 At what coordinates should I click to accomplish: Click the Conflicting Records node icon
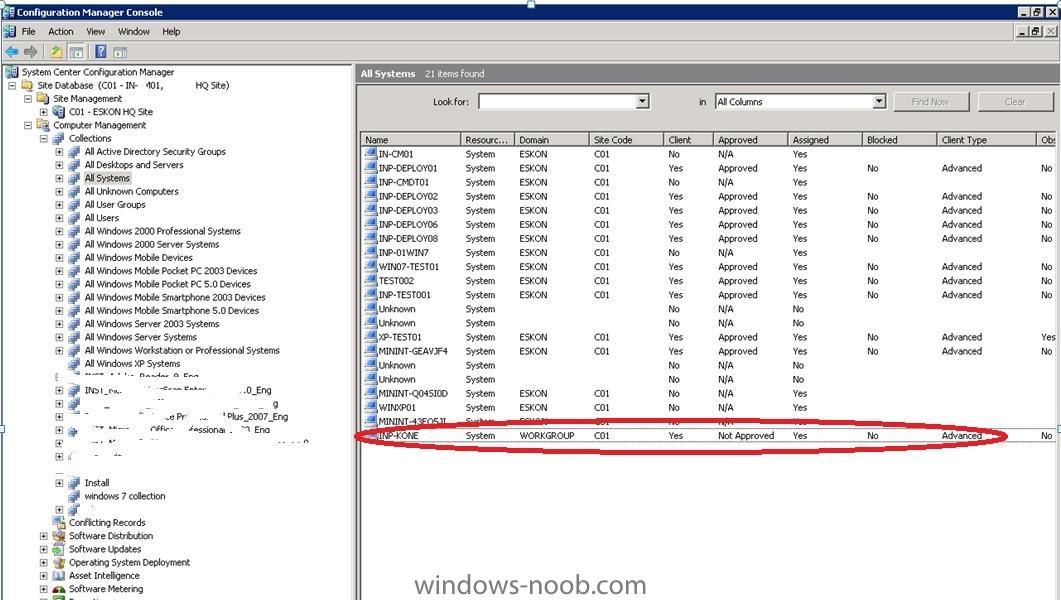point(58,522)
